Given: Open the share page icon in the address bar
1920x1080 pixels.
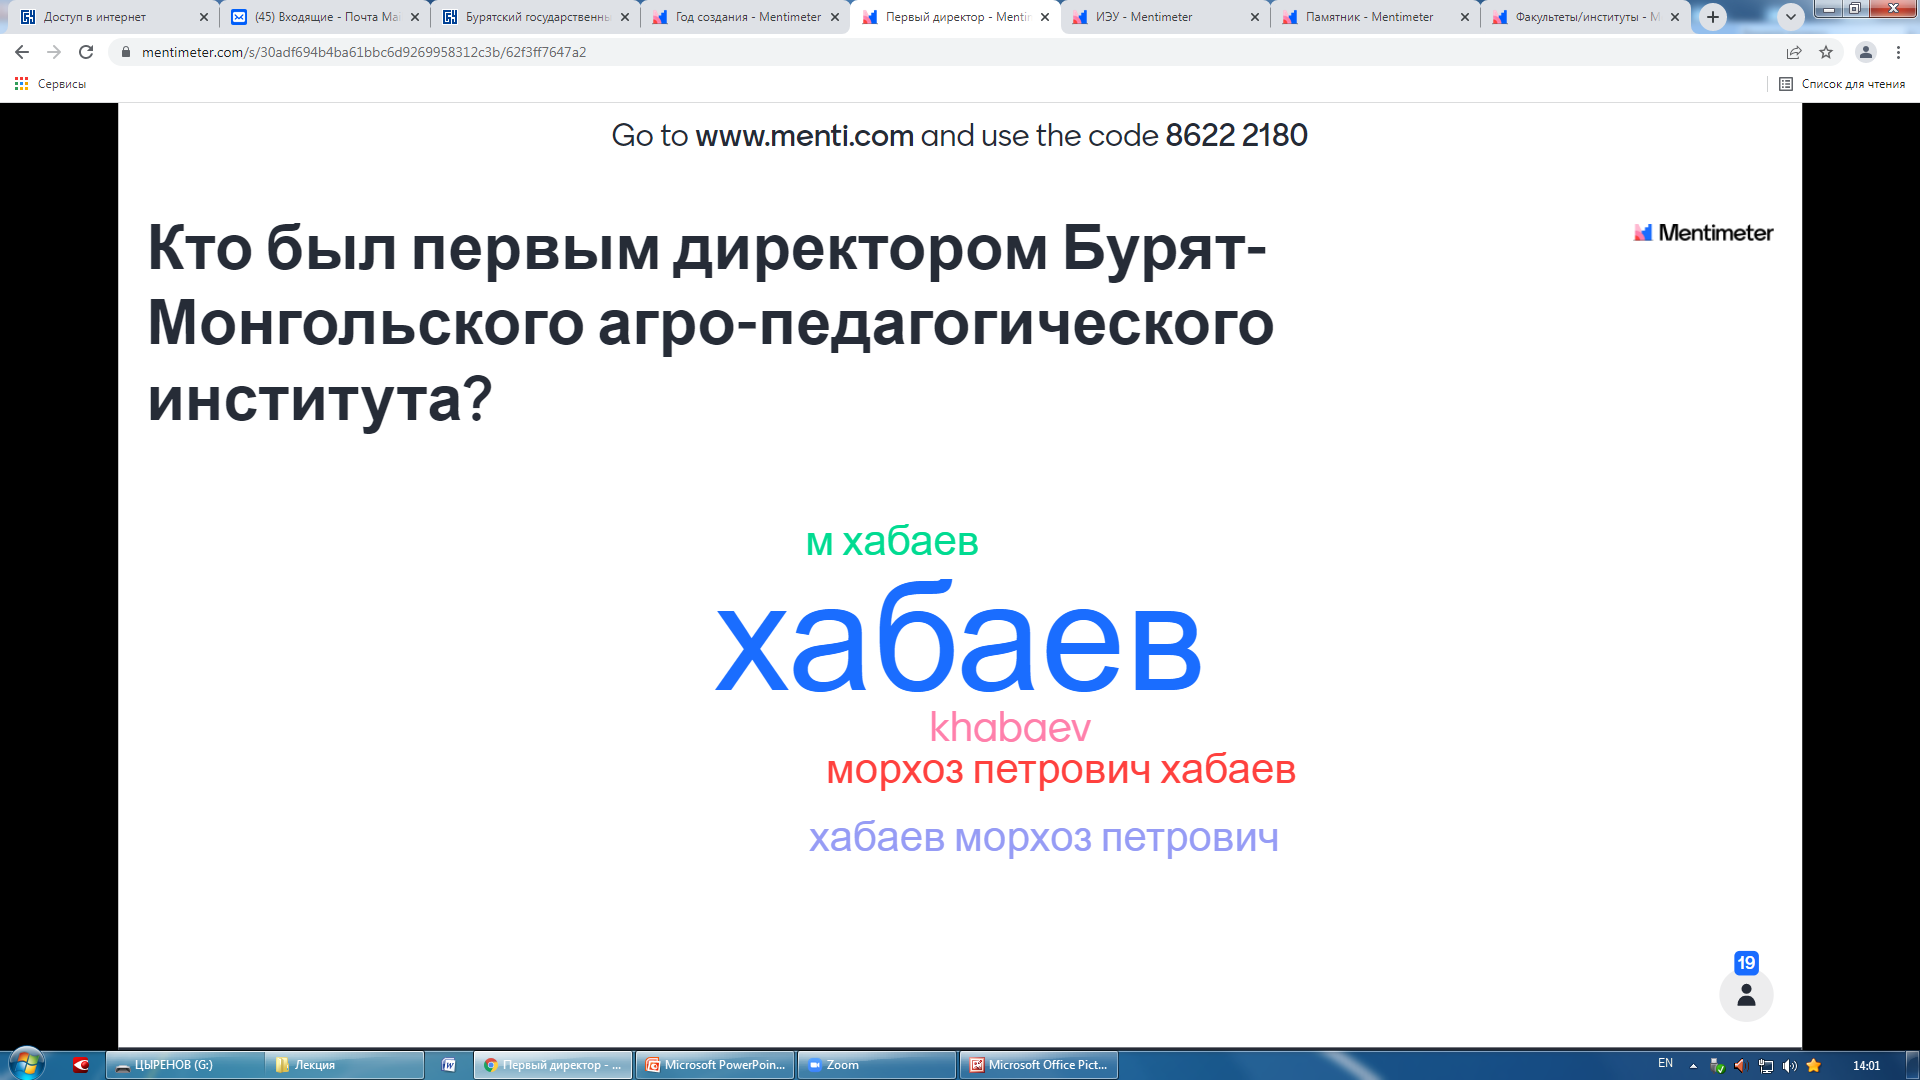Looking at the screenshot, I should coord(1794,52).
